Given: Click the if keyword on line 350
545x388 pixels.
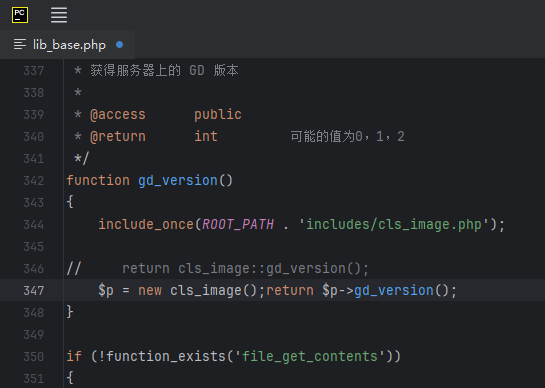Looking at the screenshot, I should [x=74, y=356].
